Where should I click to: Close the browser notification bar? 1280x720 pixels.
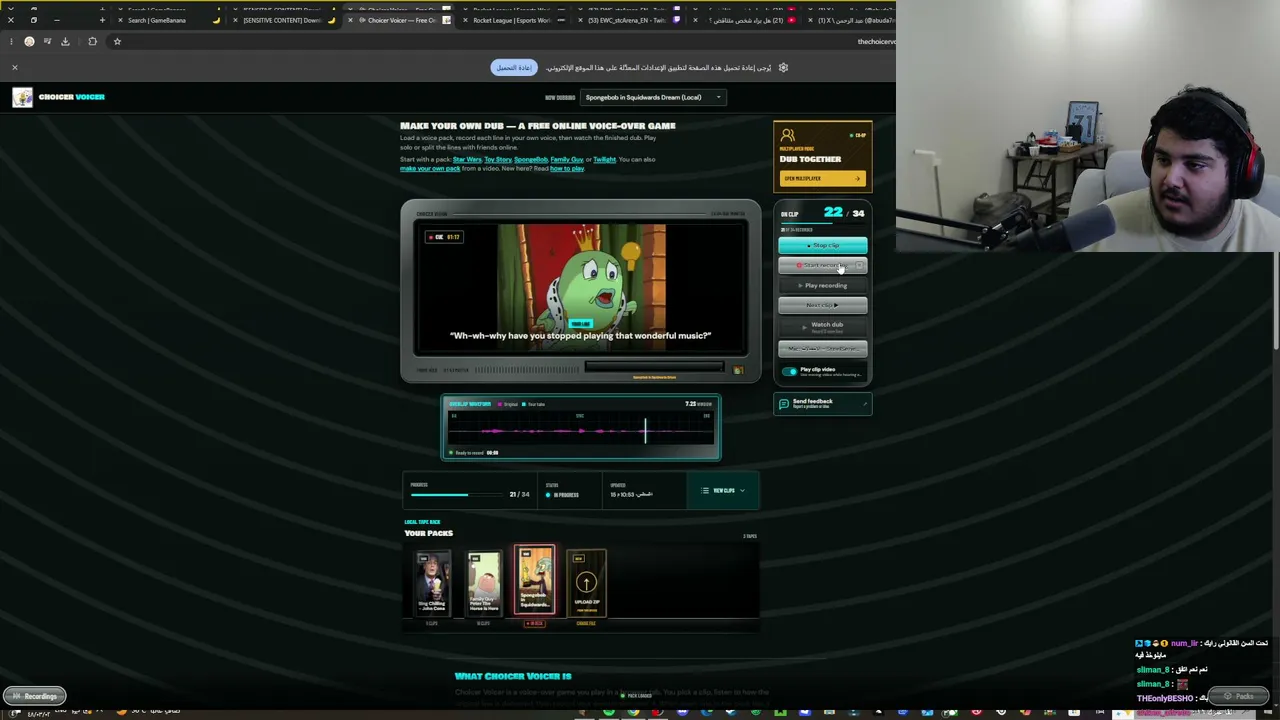(15, 67)
